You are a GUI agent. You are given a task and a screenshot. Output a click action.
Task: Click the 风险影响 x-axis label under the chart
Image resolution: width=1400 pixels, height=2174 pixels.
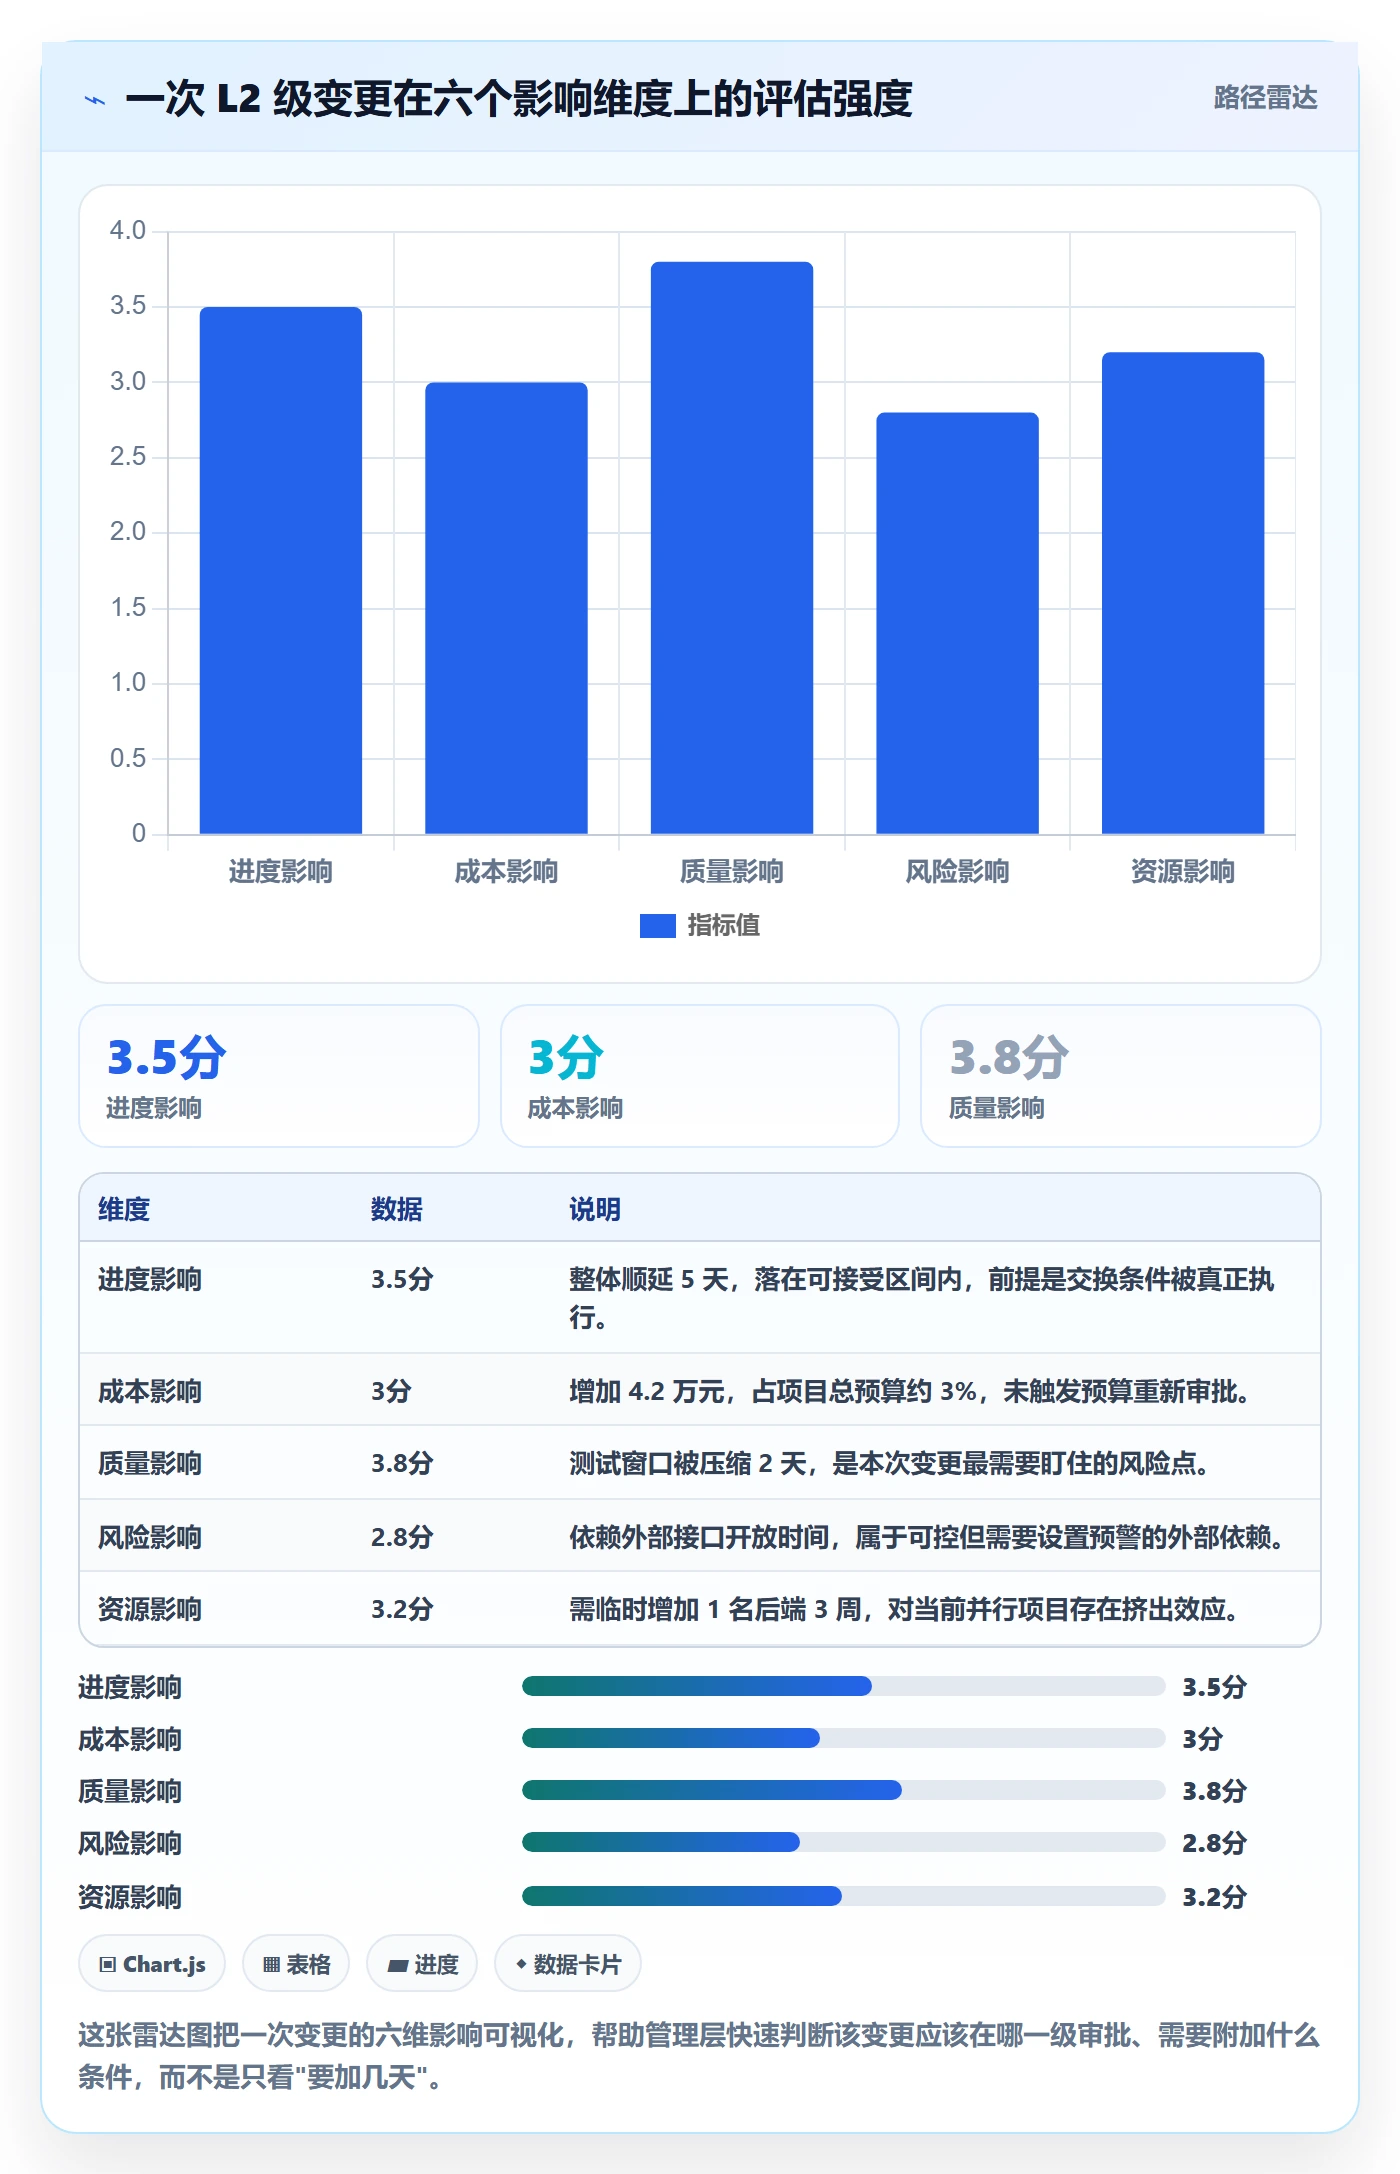coord(957,872)
